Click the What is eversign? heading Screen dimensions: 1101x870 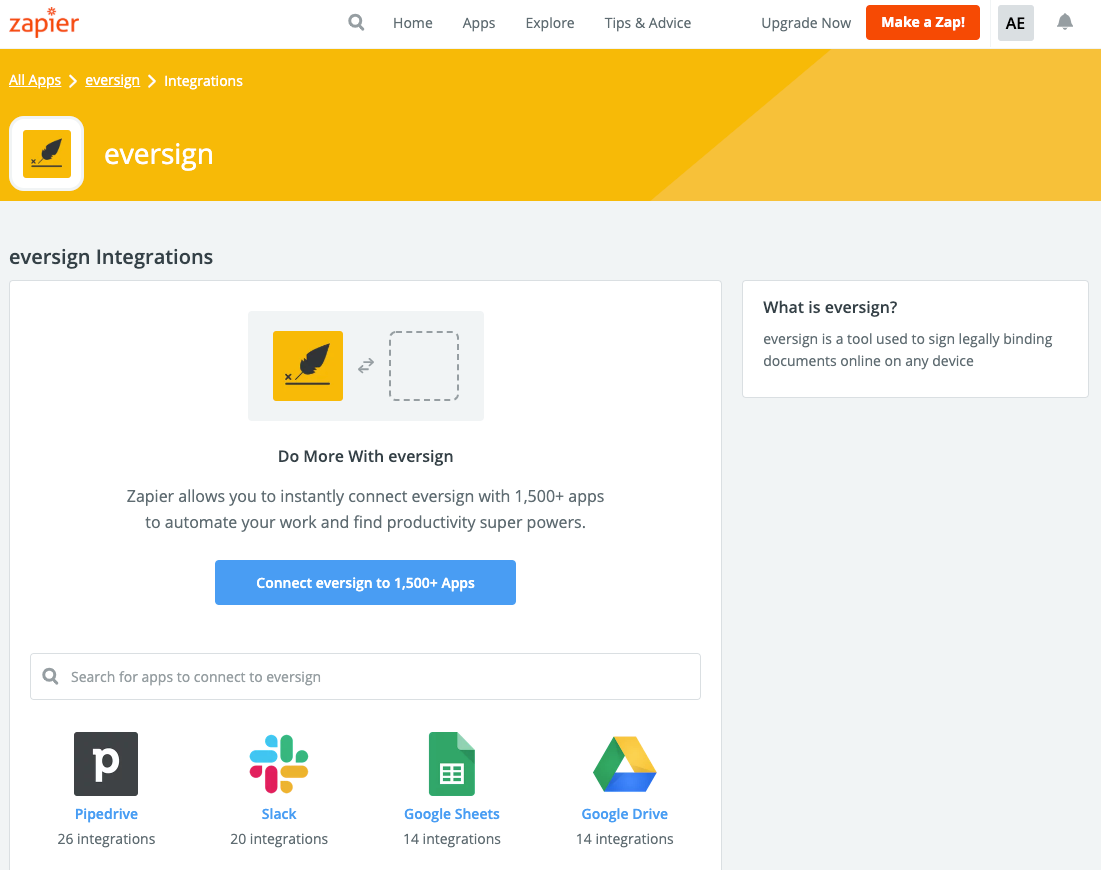(x=830, y=307)
